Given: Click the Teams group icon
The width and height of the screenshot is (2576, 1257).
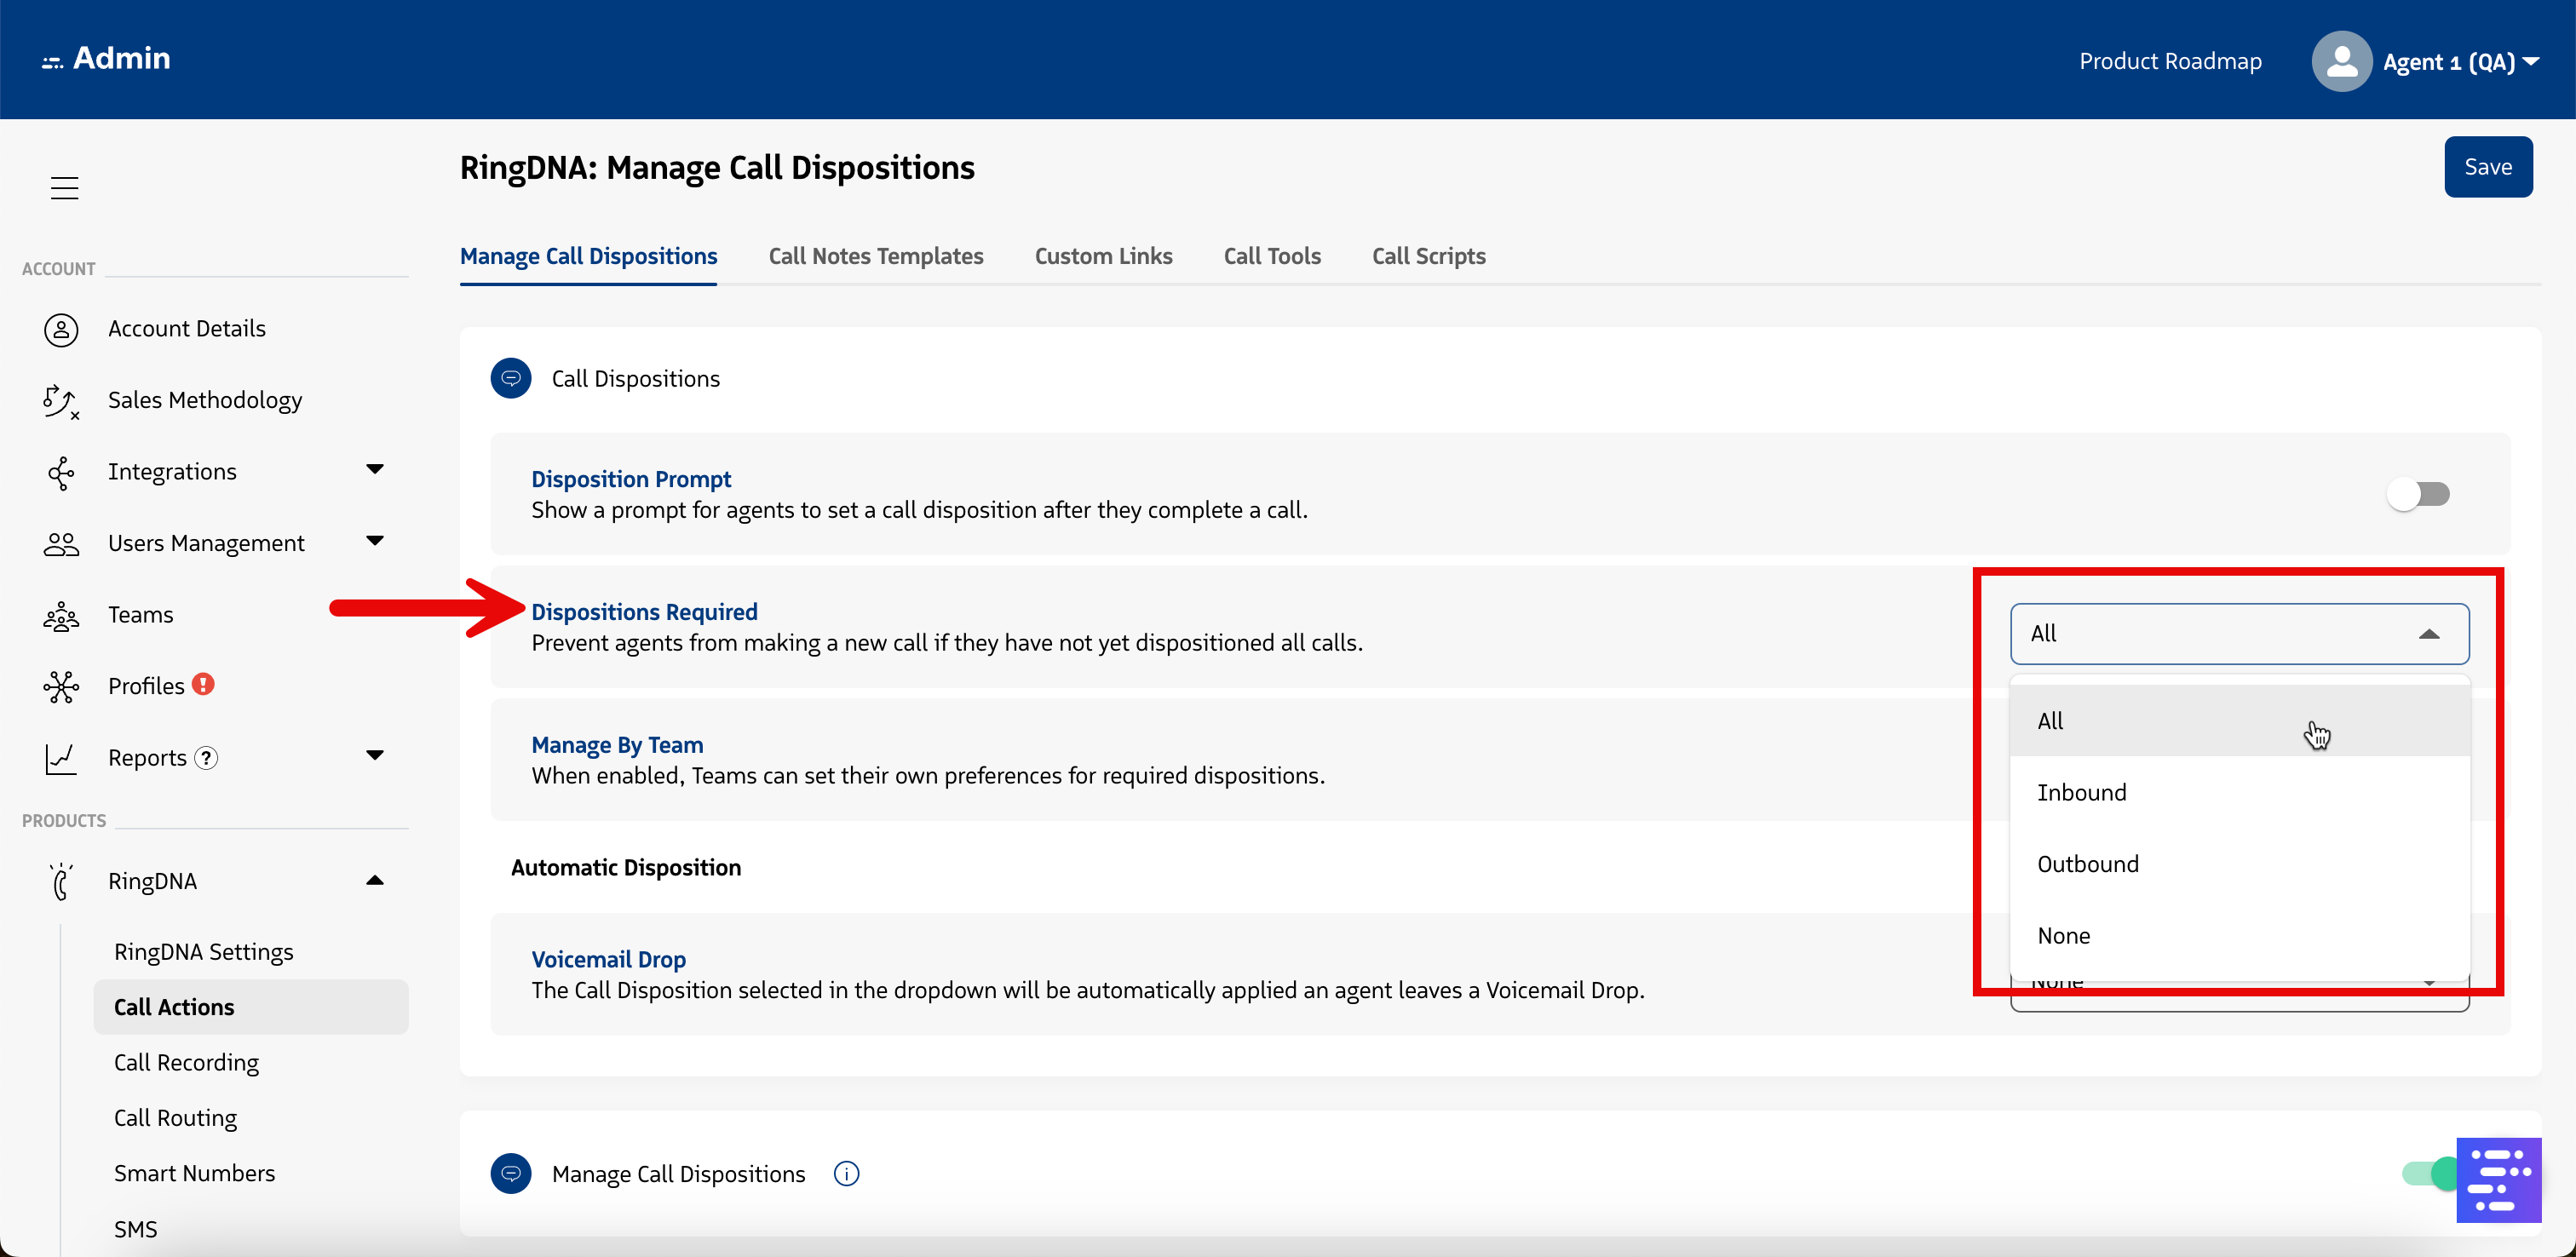Looking at the screenshot, I should [x=61, y=616].
